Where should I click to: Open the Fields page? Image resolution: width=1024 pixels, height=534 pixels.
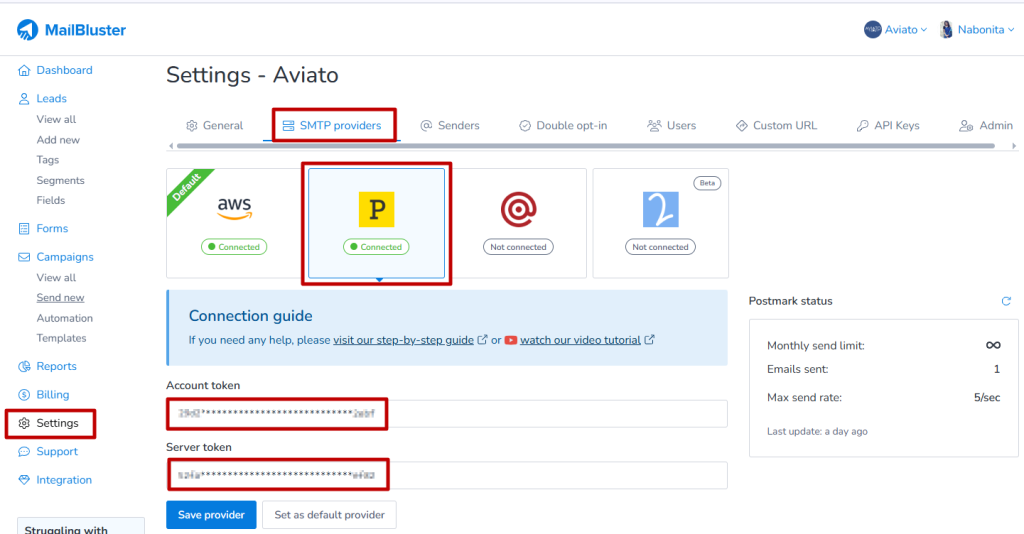(50, 200)
